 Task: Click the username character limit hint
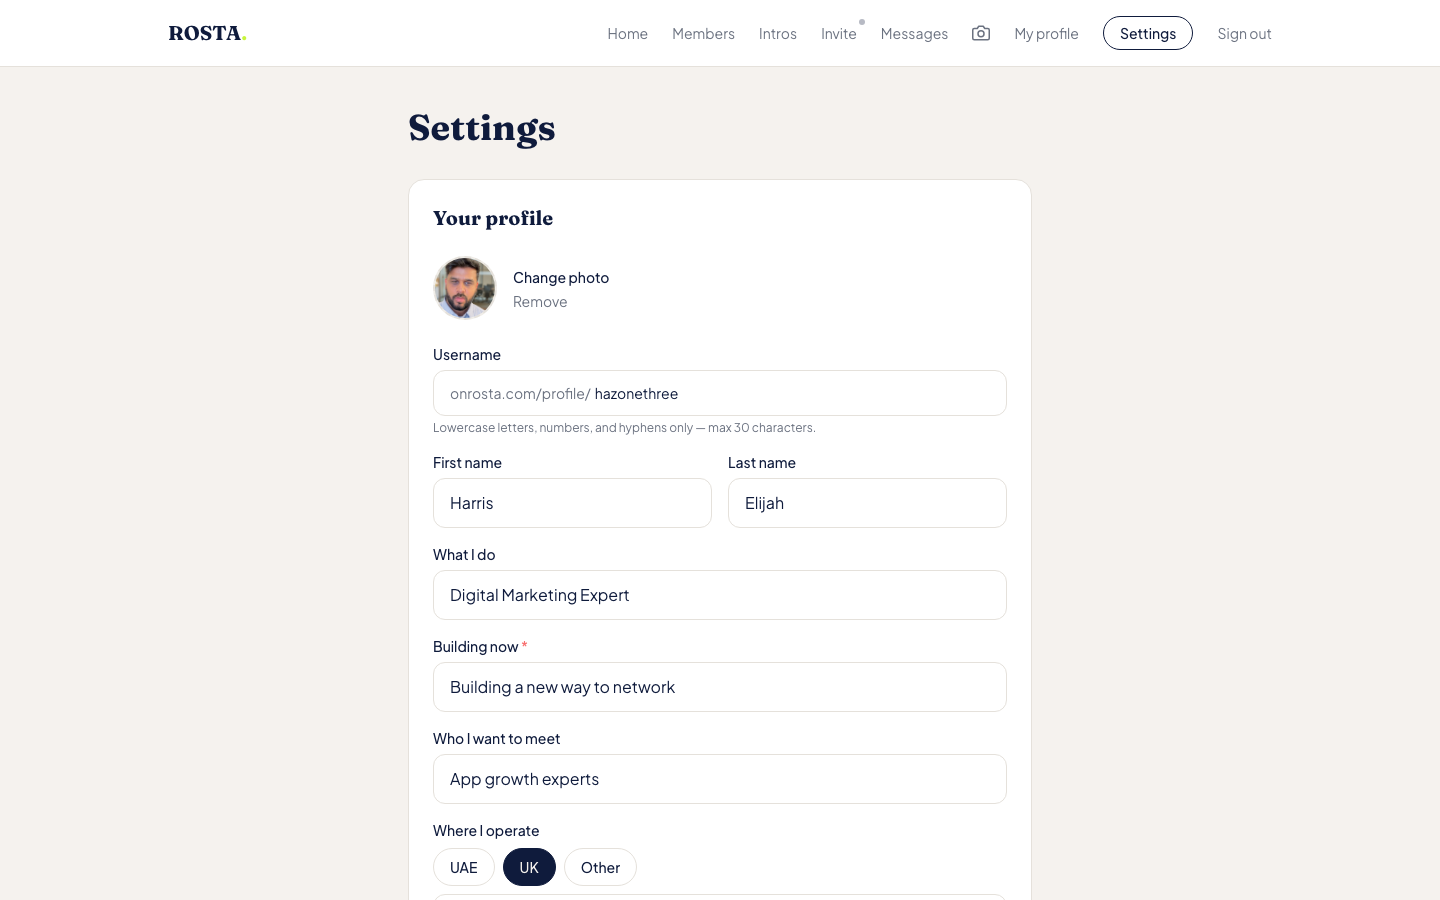point(624,427)
